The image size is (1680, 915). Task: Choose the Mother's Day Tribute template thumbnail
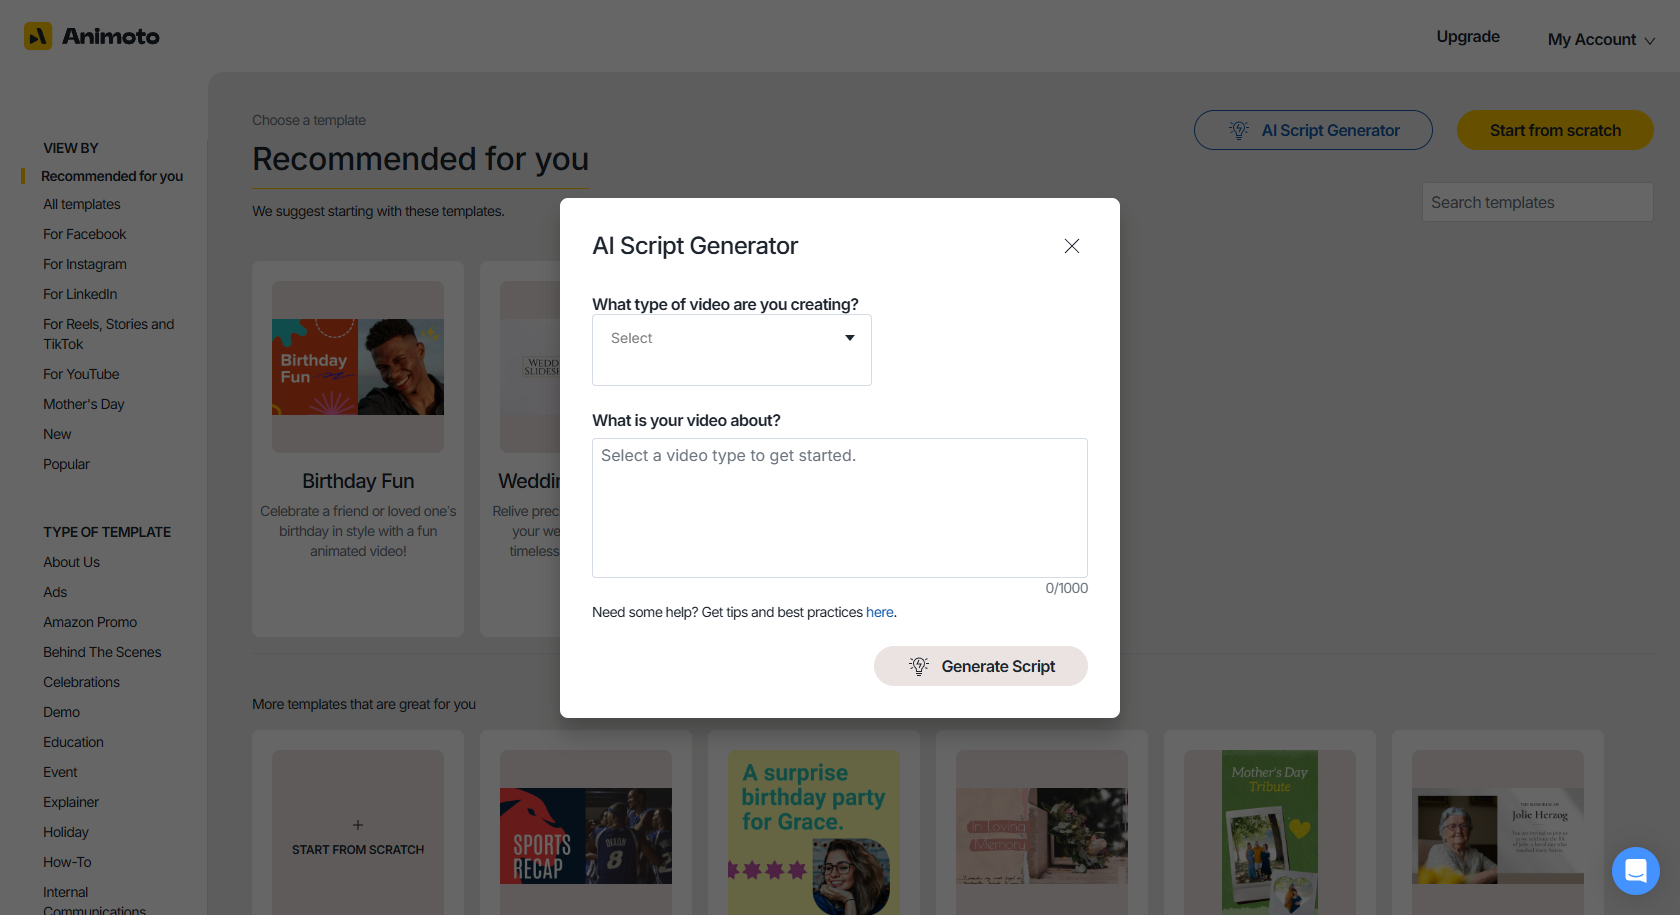coord(1270,832)
